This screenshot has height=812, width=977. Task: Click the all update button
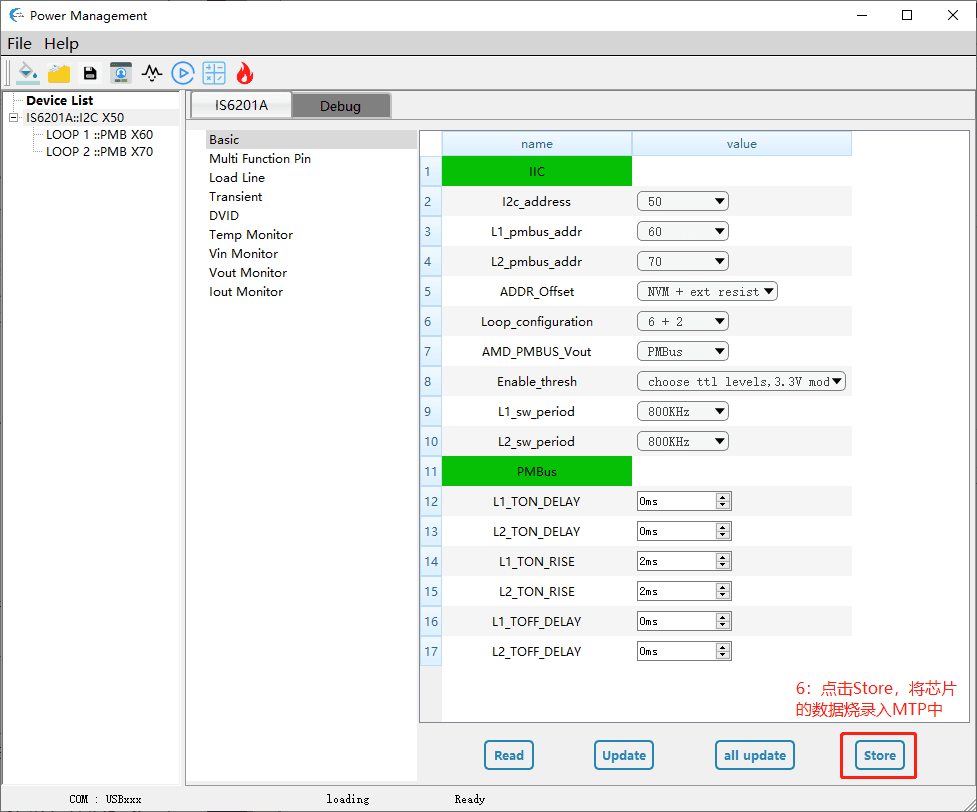[x=754, y=756]
